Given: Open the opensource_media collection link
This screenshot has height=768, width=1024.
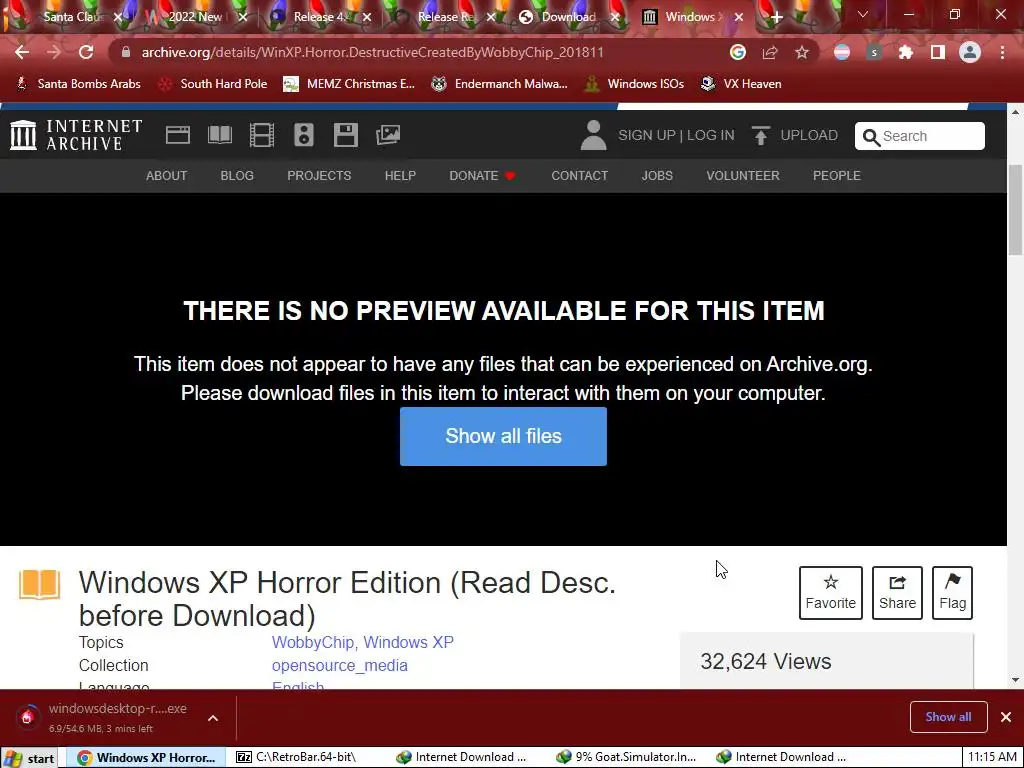Looking at the screenshot, I should pyautogui.click(x=340, y=665).
